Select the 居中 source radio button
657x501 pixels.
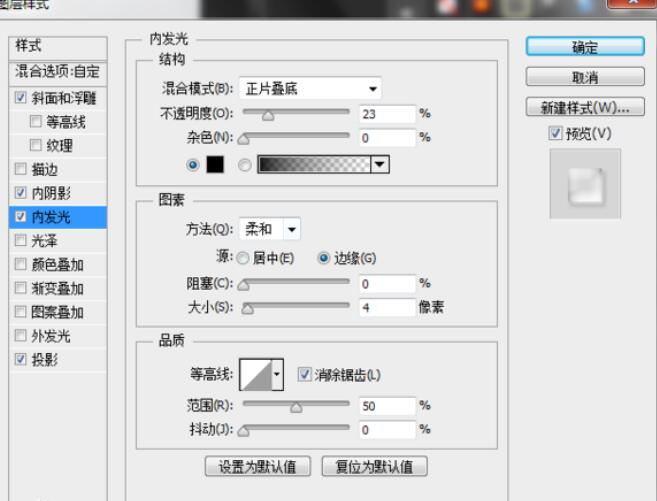pos(244,257)
